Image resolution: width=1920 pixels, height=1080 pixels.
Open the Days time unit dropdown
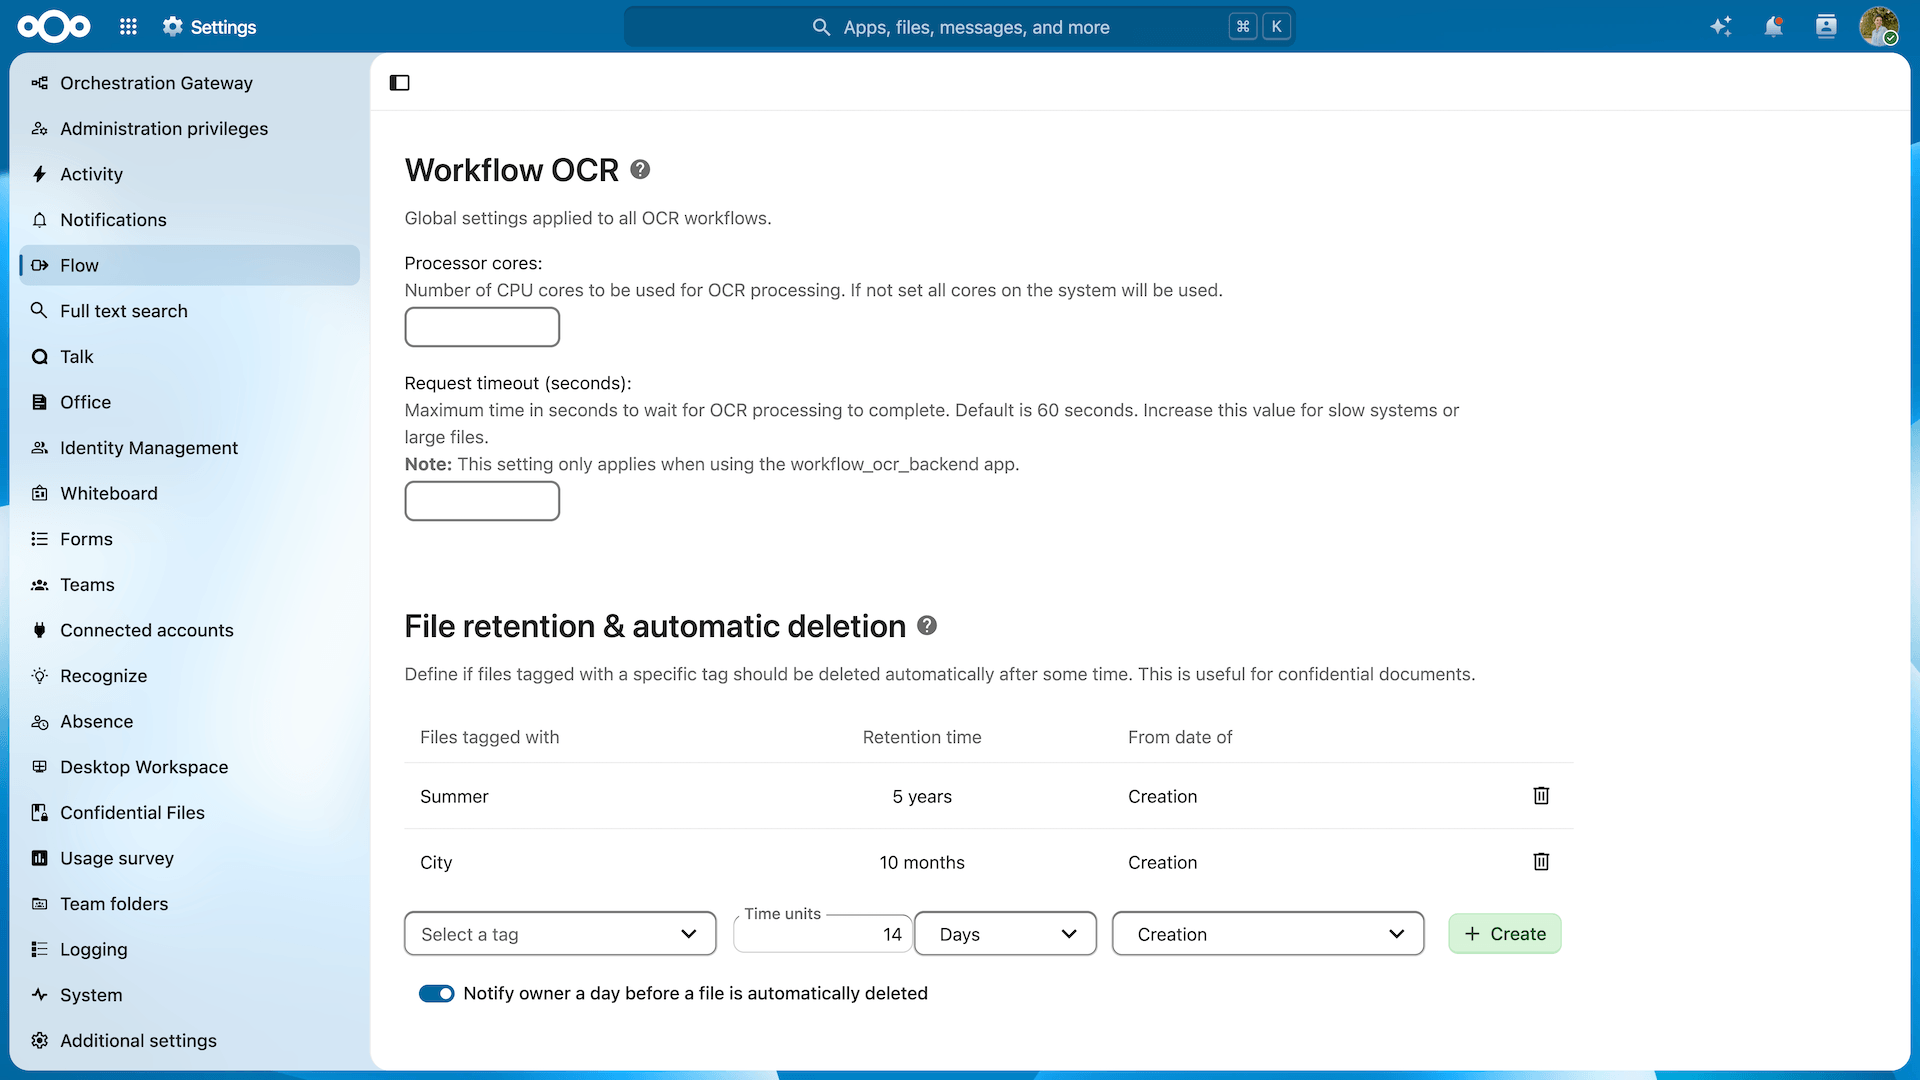pos(1006,934)
